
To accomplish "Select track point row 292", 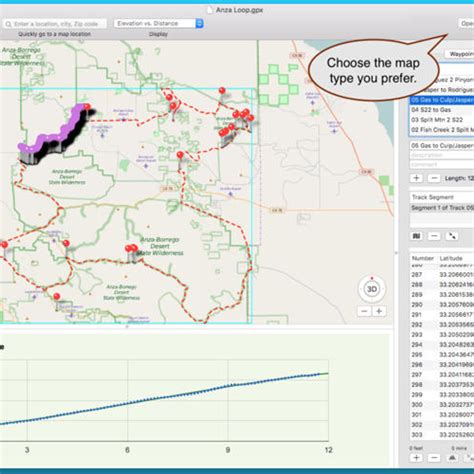I will (x=442, y=325).
